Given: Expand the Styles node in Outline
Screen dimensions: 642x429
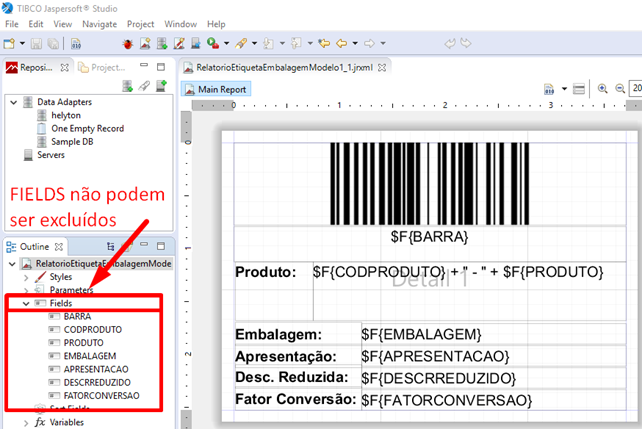Looking at the screenshot, I should [x=26, y=278].
